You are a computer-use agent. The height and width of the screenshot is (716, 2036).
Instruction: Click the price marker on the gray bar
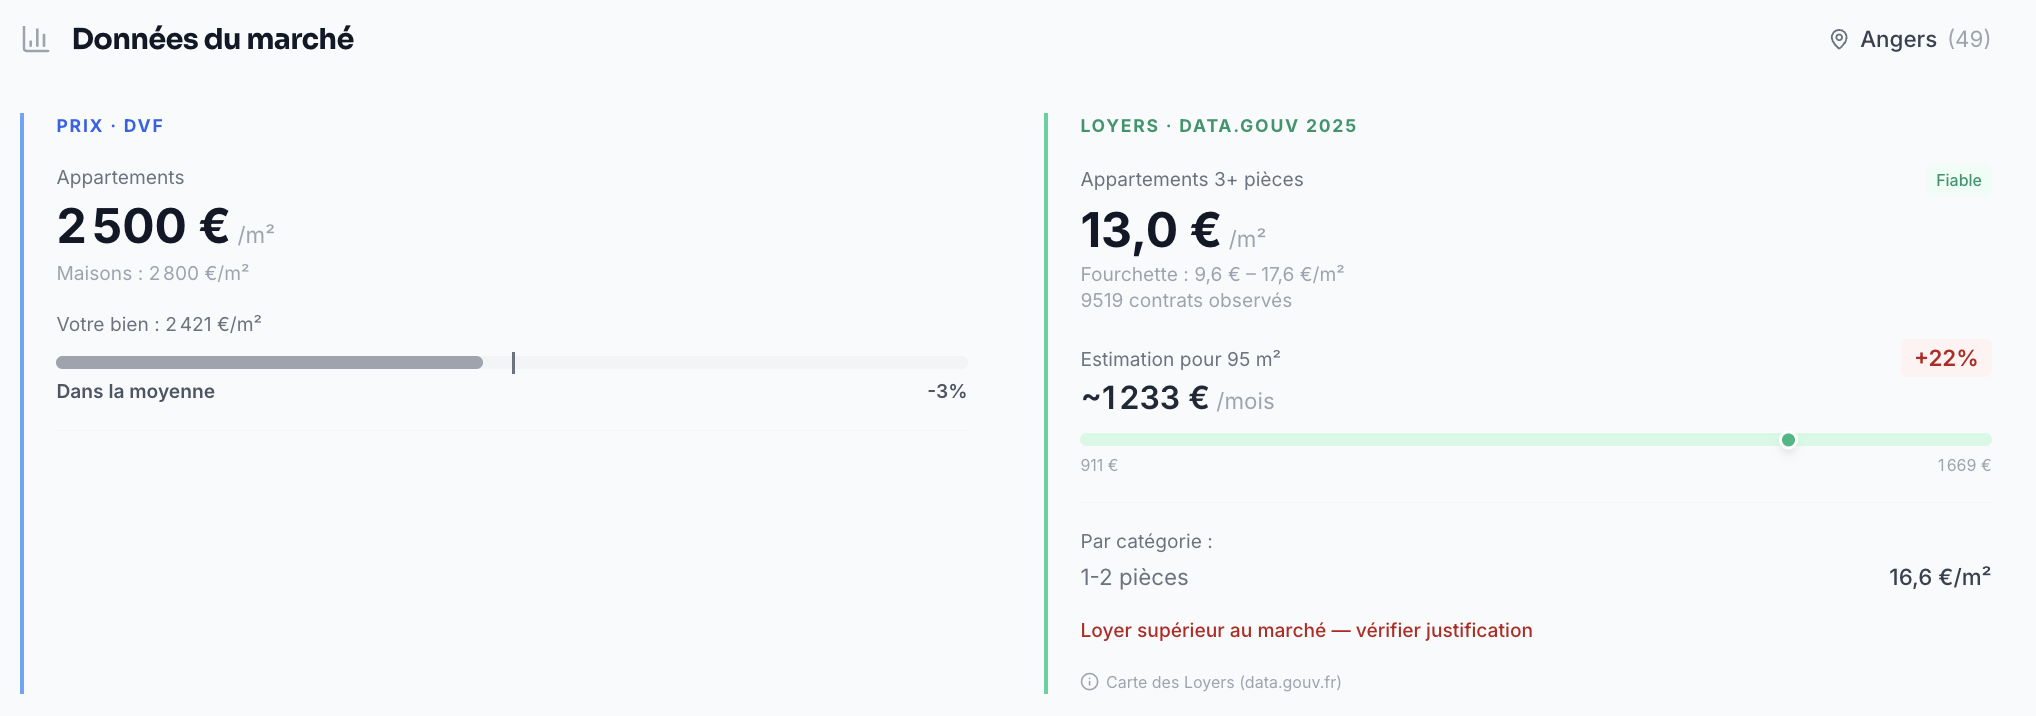pyautogui.click(x=513, y=363)
